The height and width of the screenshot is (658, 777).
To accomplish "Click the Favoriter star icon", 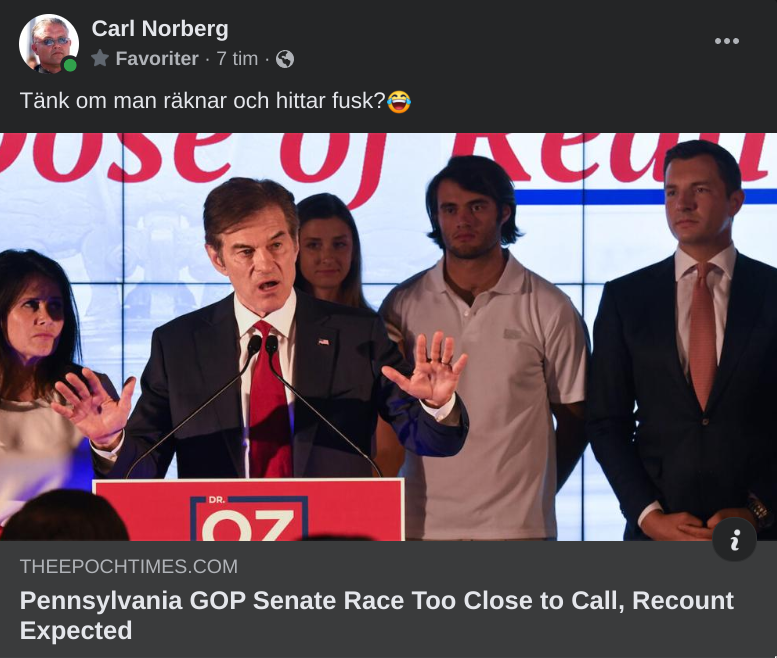I will (100, 59).
